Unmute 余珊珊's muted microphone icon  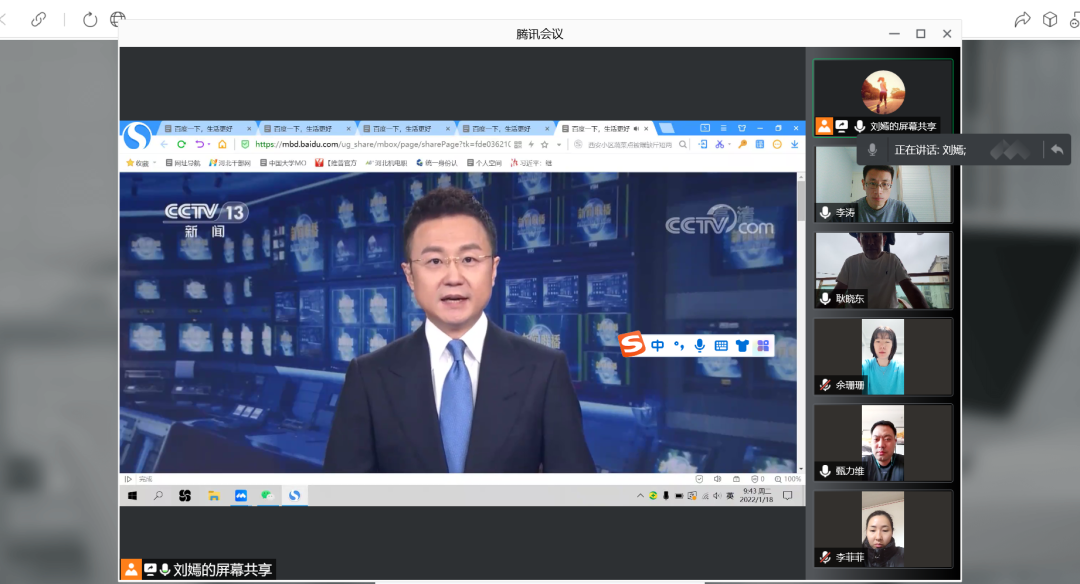point(825,385)
